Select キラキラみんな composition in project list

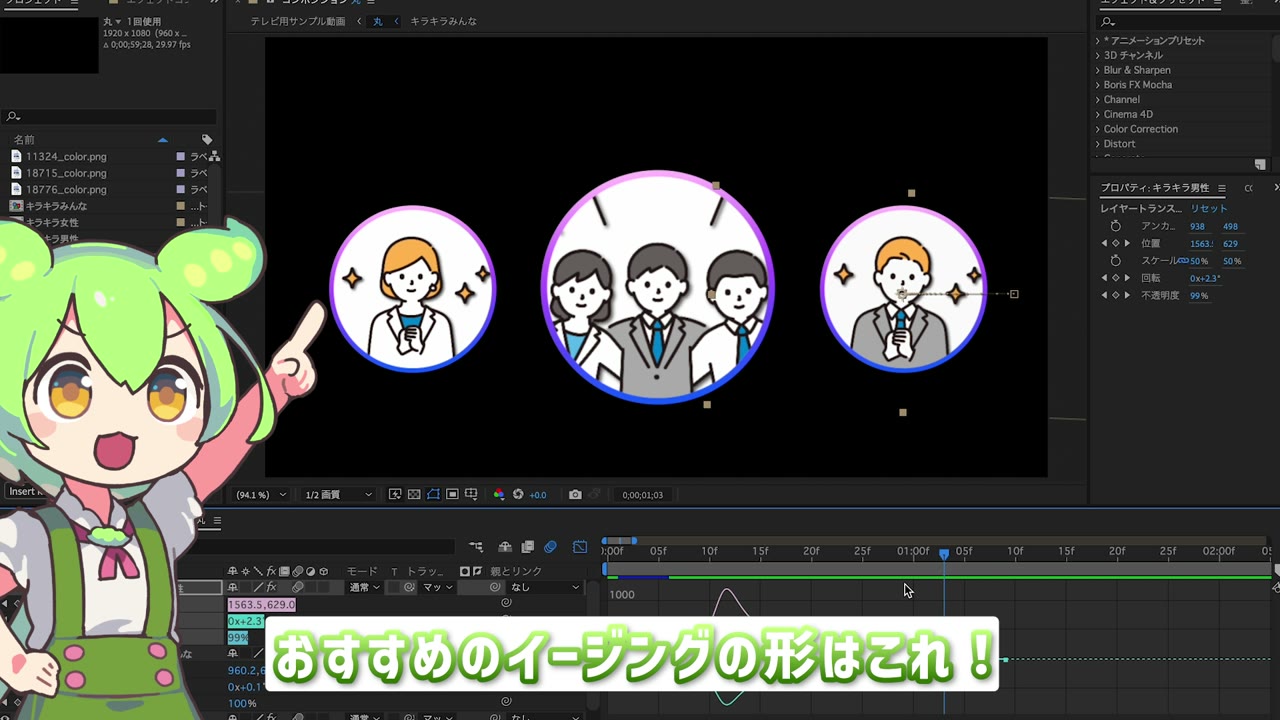[x=56, y=206]
